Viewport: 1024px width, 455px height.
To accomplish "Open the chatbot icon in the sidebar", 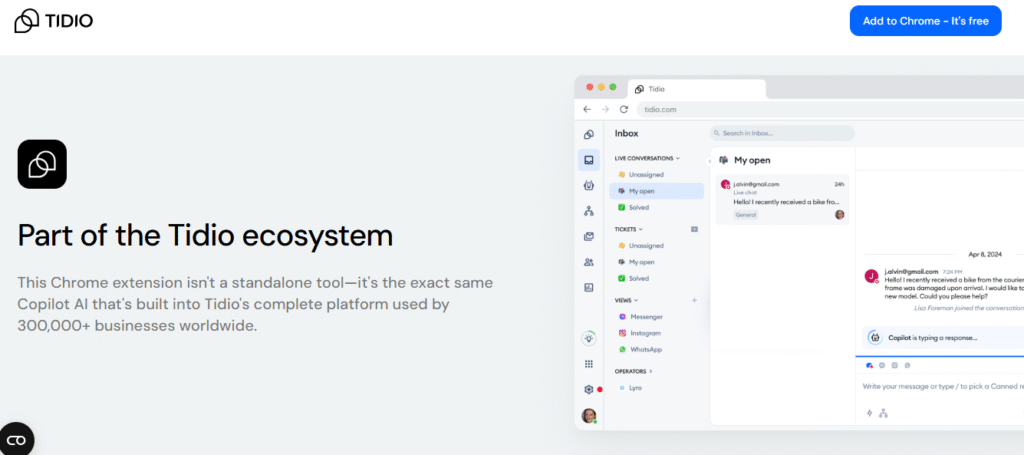I will tap(589, 186).
